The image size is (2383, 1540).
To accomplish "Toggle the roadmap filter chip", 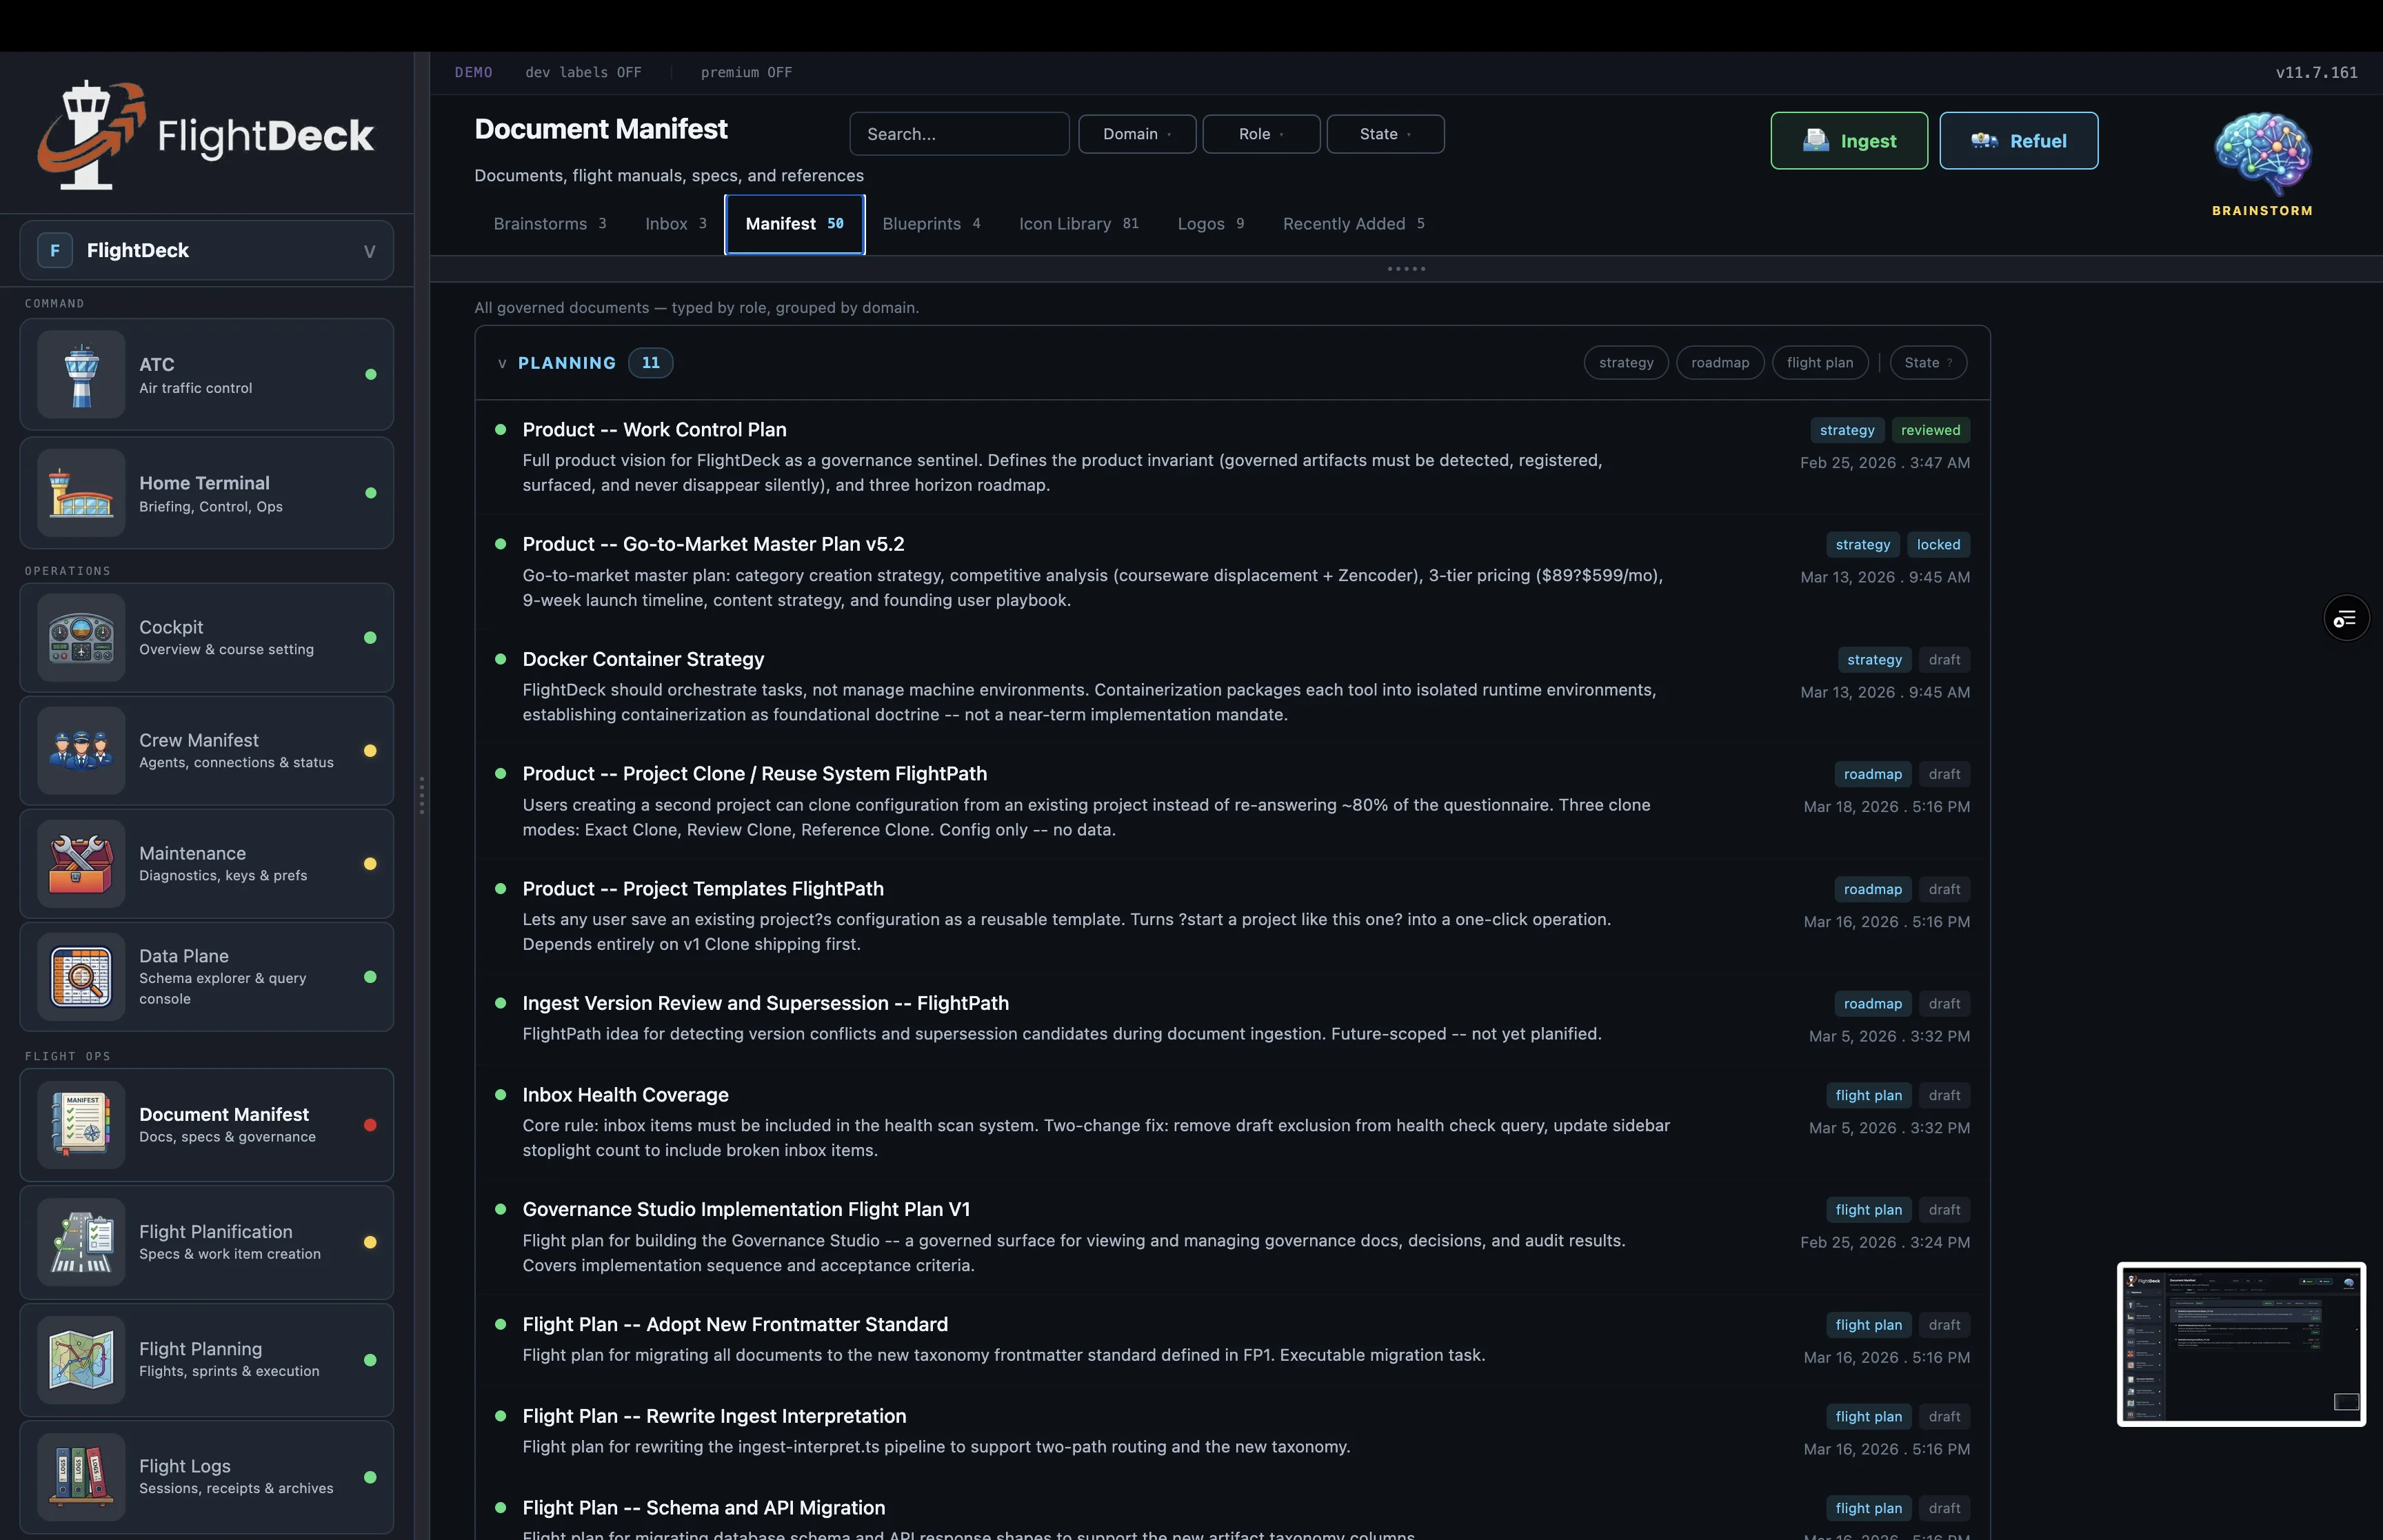I will pyautogui.click(x=1720, y=362).
